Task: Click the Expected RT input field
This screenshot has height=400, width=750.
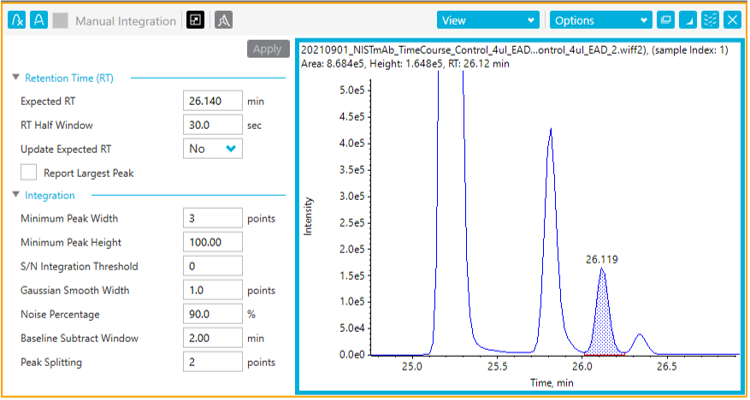Action: click(214, 101)
